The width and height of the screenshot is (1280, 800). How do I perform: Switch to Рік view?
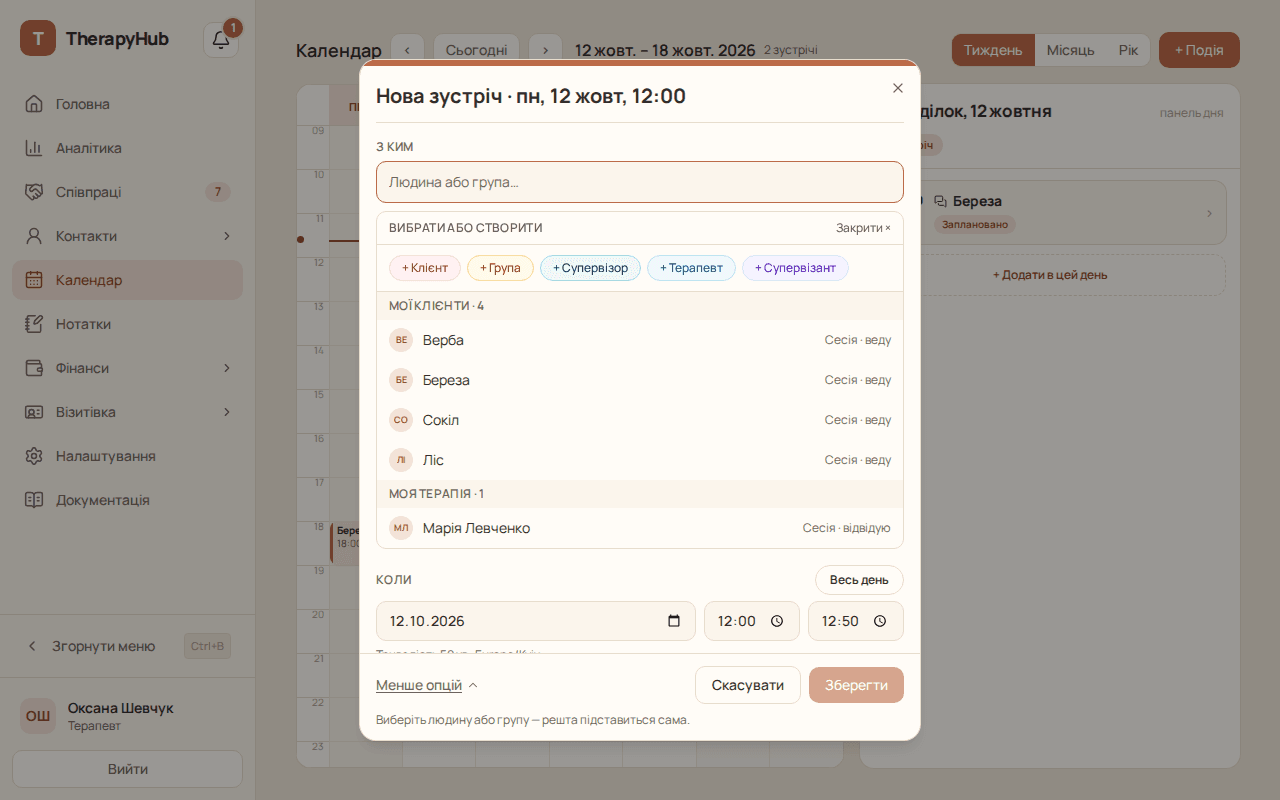pyautogui.click(x=1128, y=50)
